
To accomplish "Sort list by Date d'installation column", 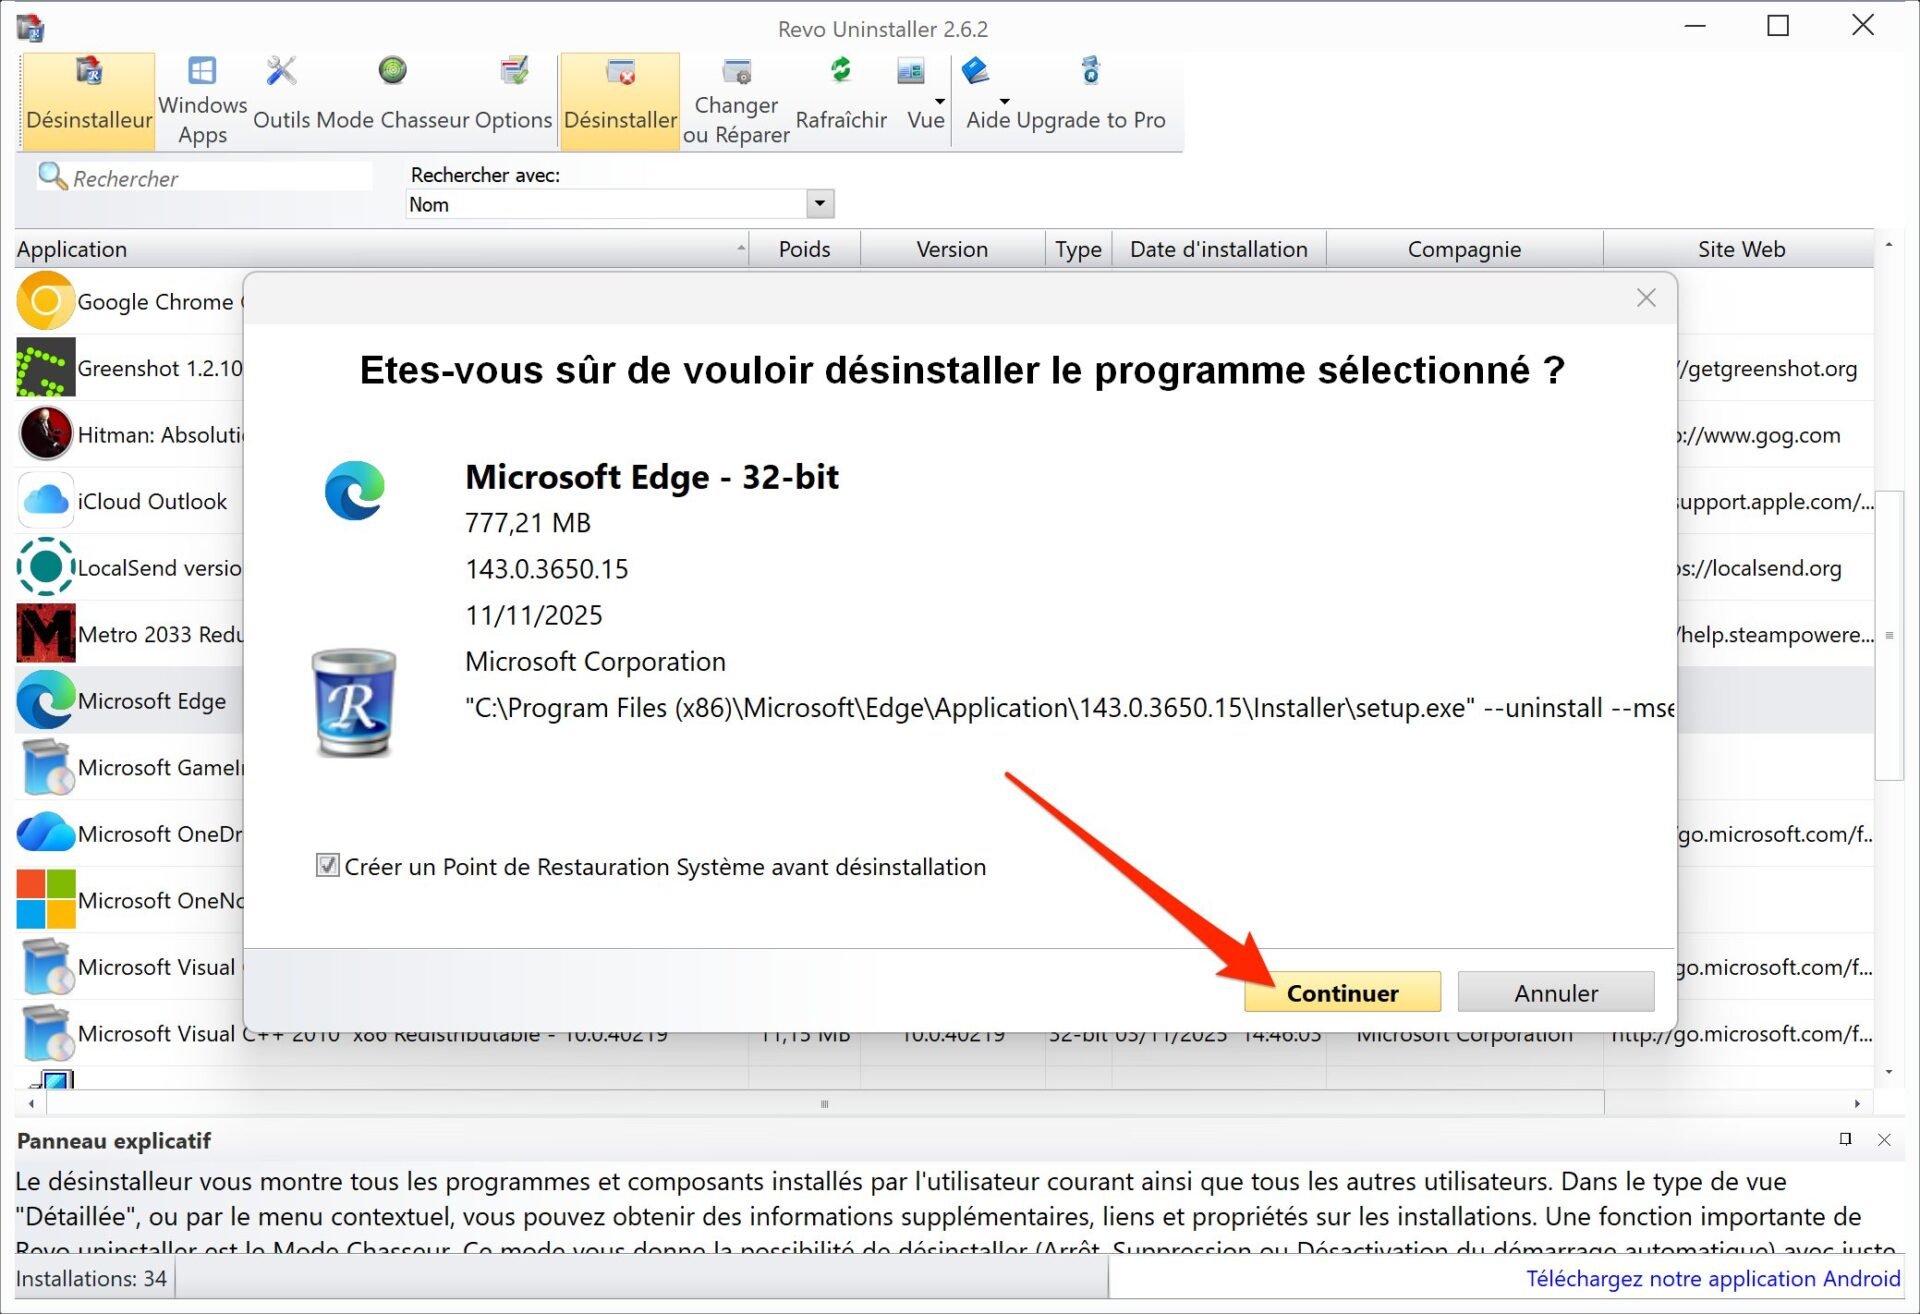I will 1218,249.
